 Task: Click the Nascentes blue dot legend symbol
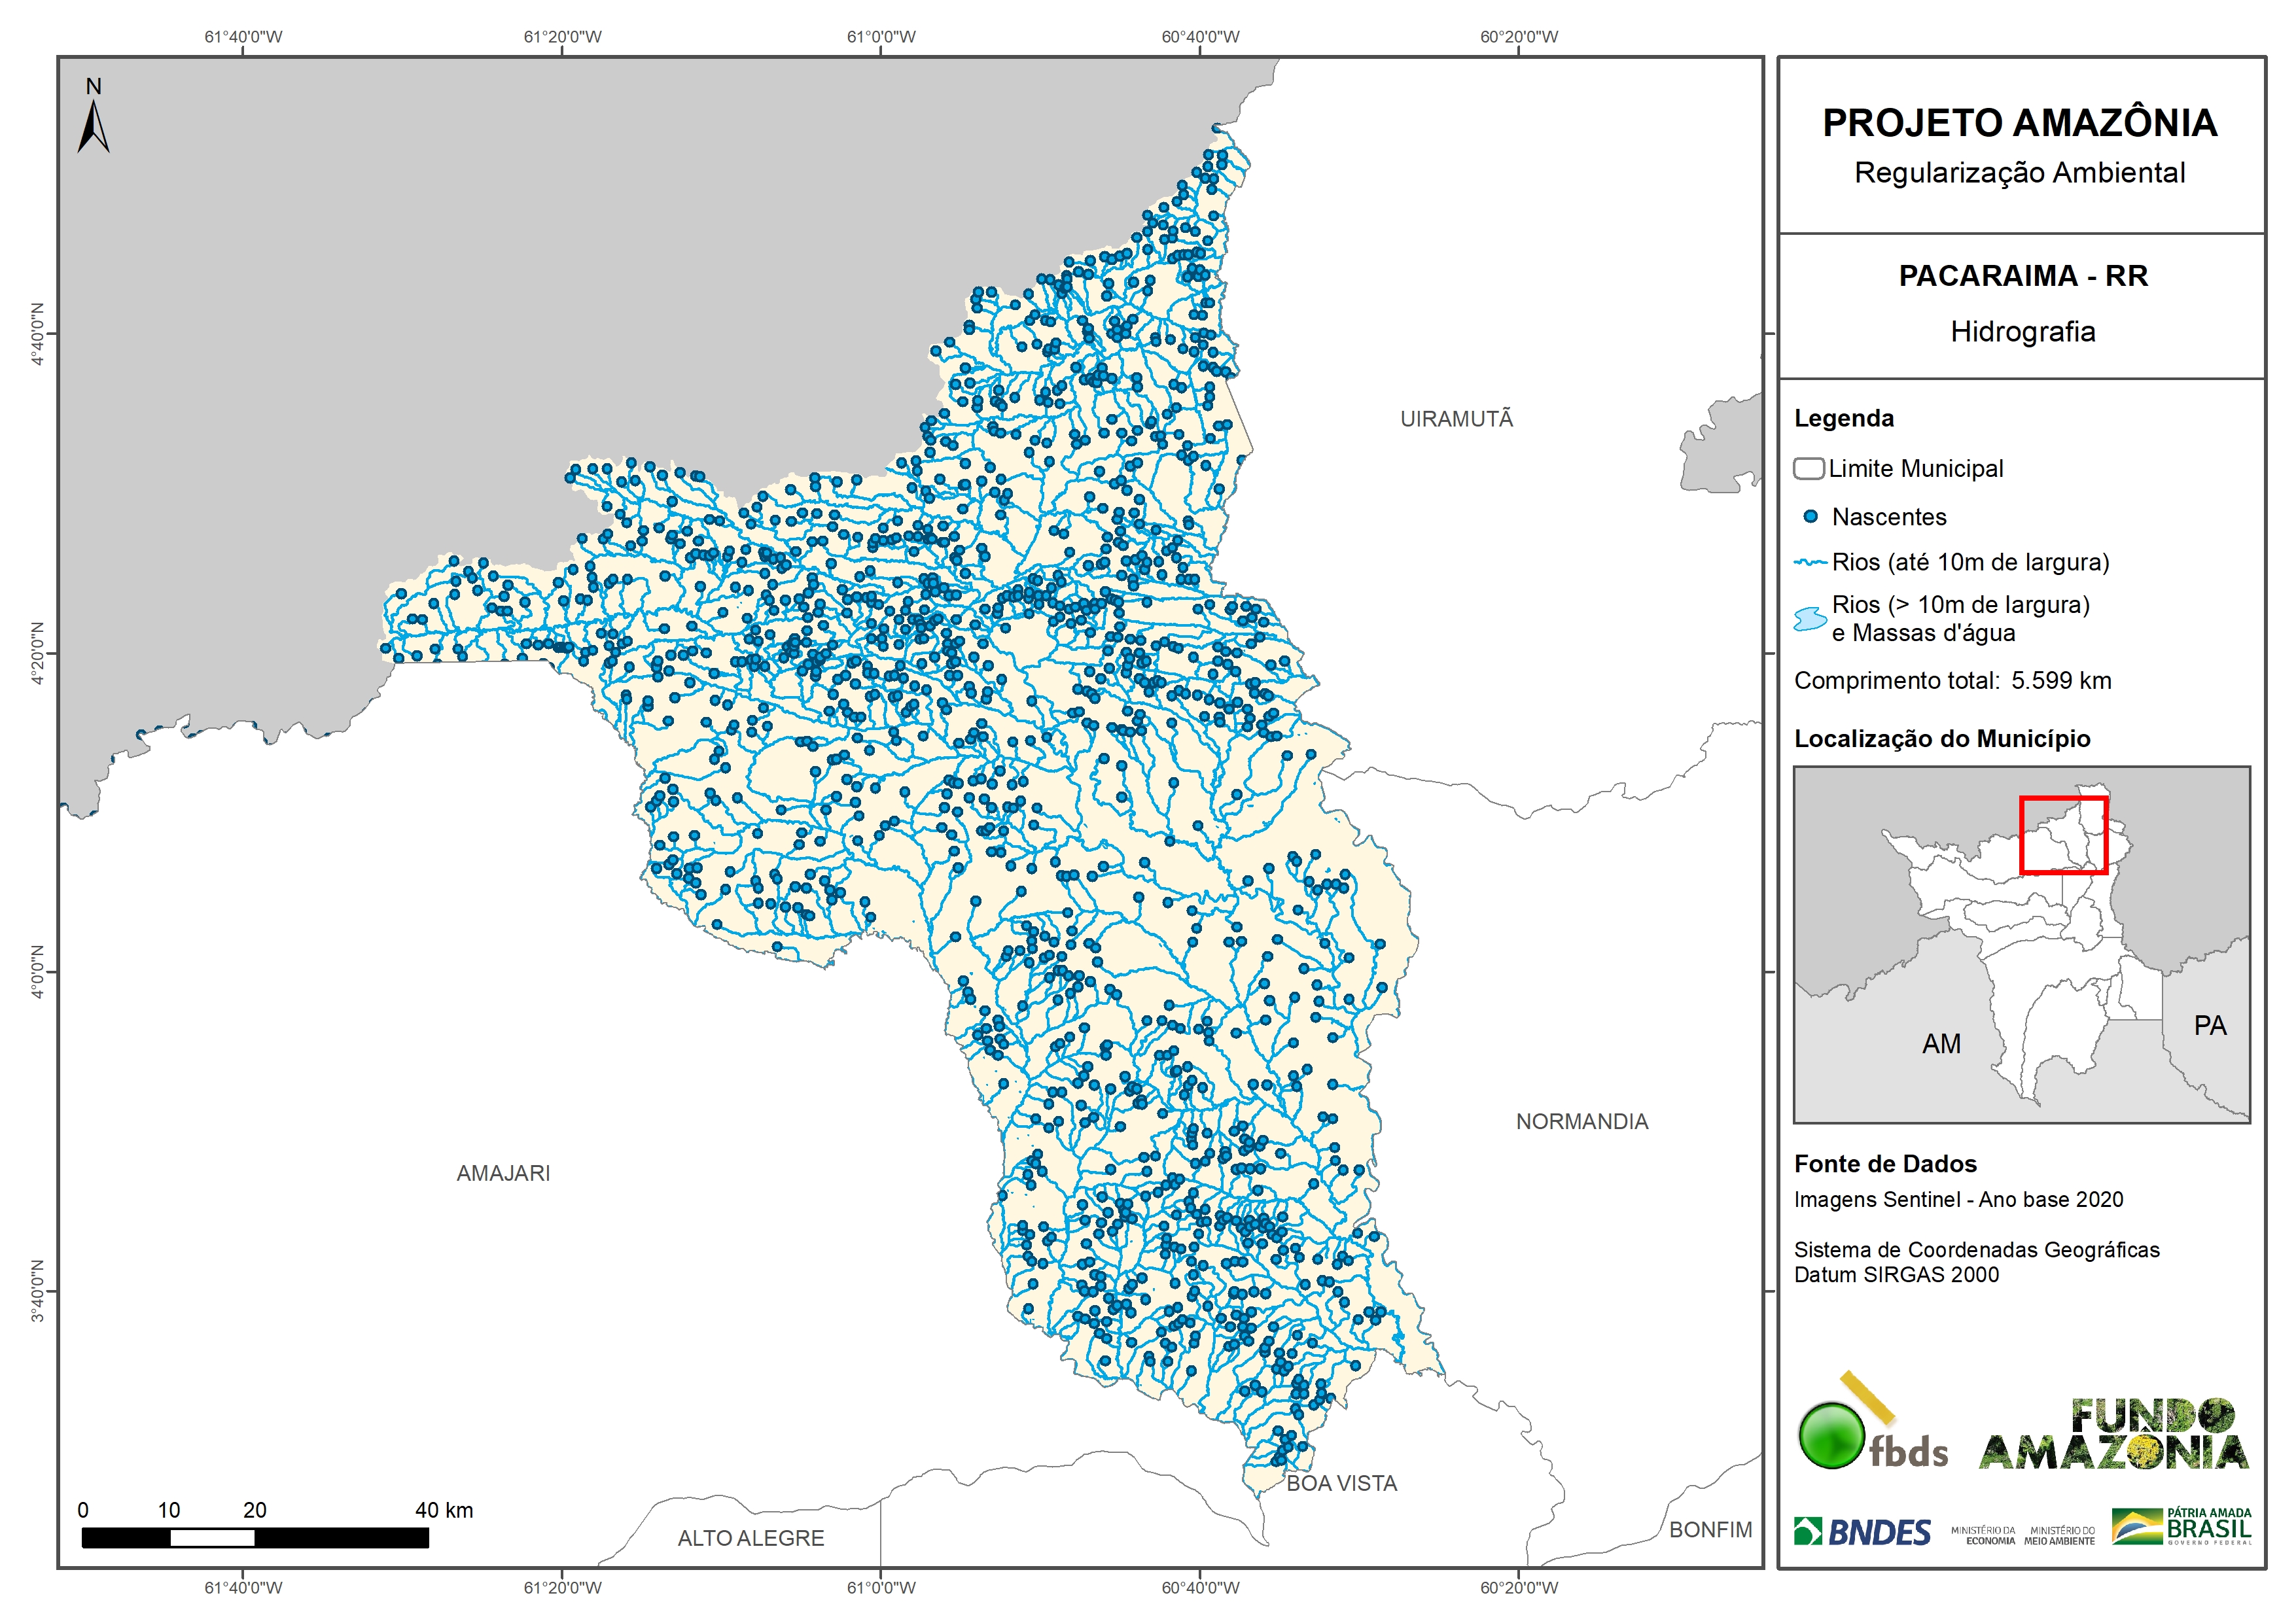click(1810, 517)
